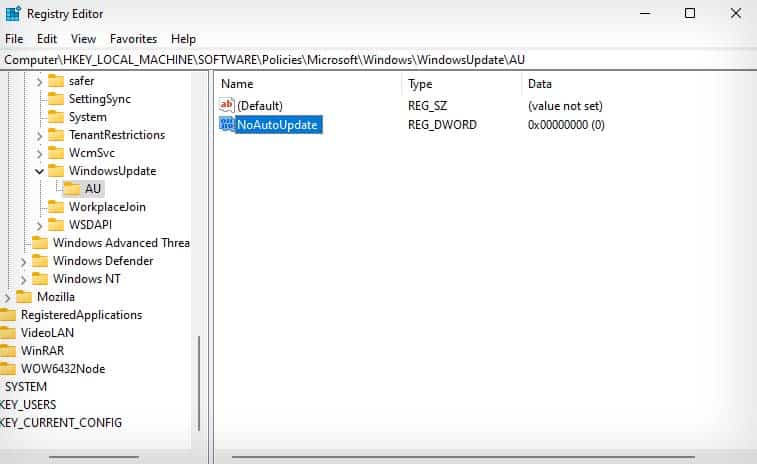This screenshot has width=757, height=464.
Task: Click the registry path address bar
Action: [378, 60]
